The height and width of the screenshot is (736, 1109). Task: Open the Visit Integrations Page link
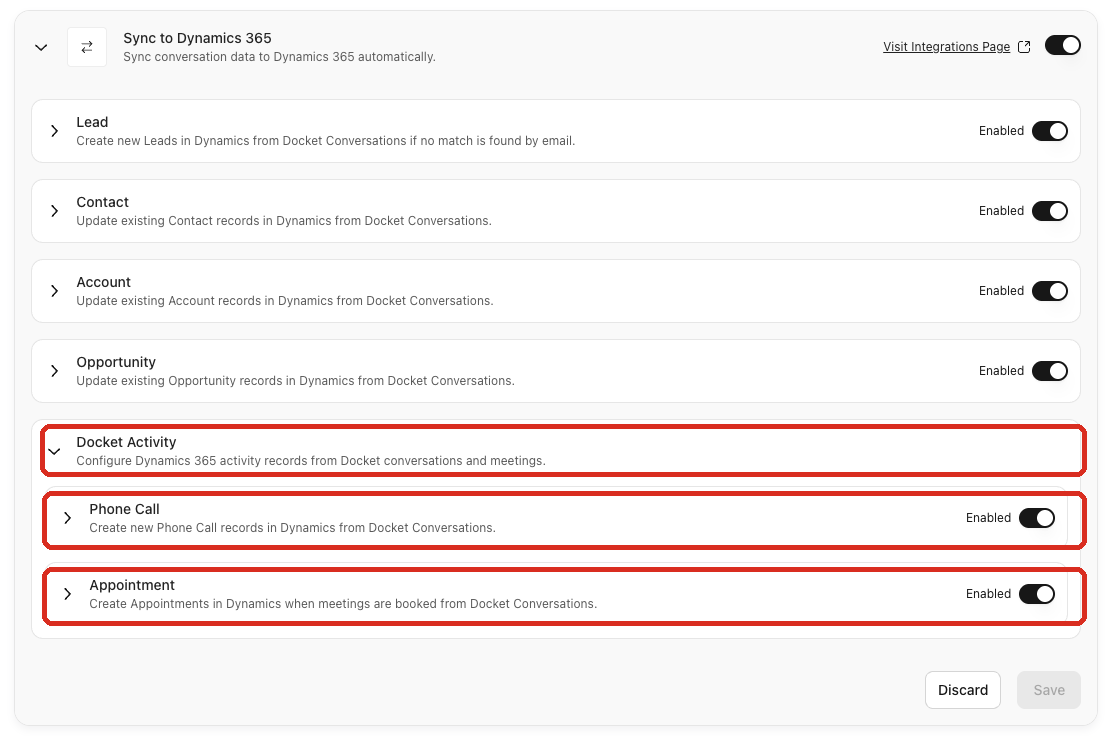(946, 47)
